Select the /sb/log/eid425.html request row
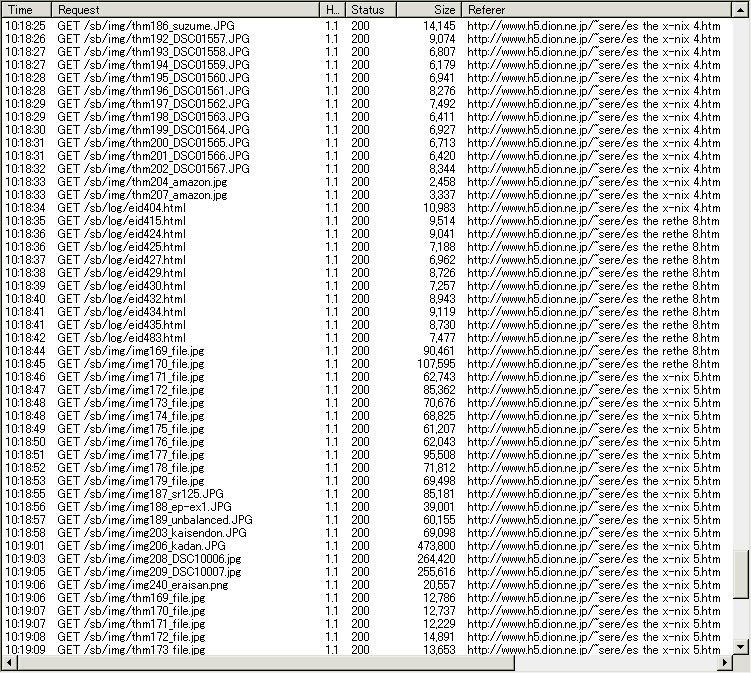This screenshot has height=673, width=751. [366, 247]
